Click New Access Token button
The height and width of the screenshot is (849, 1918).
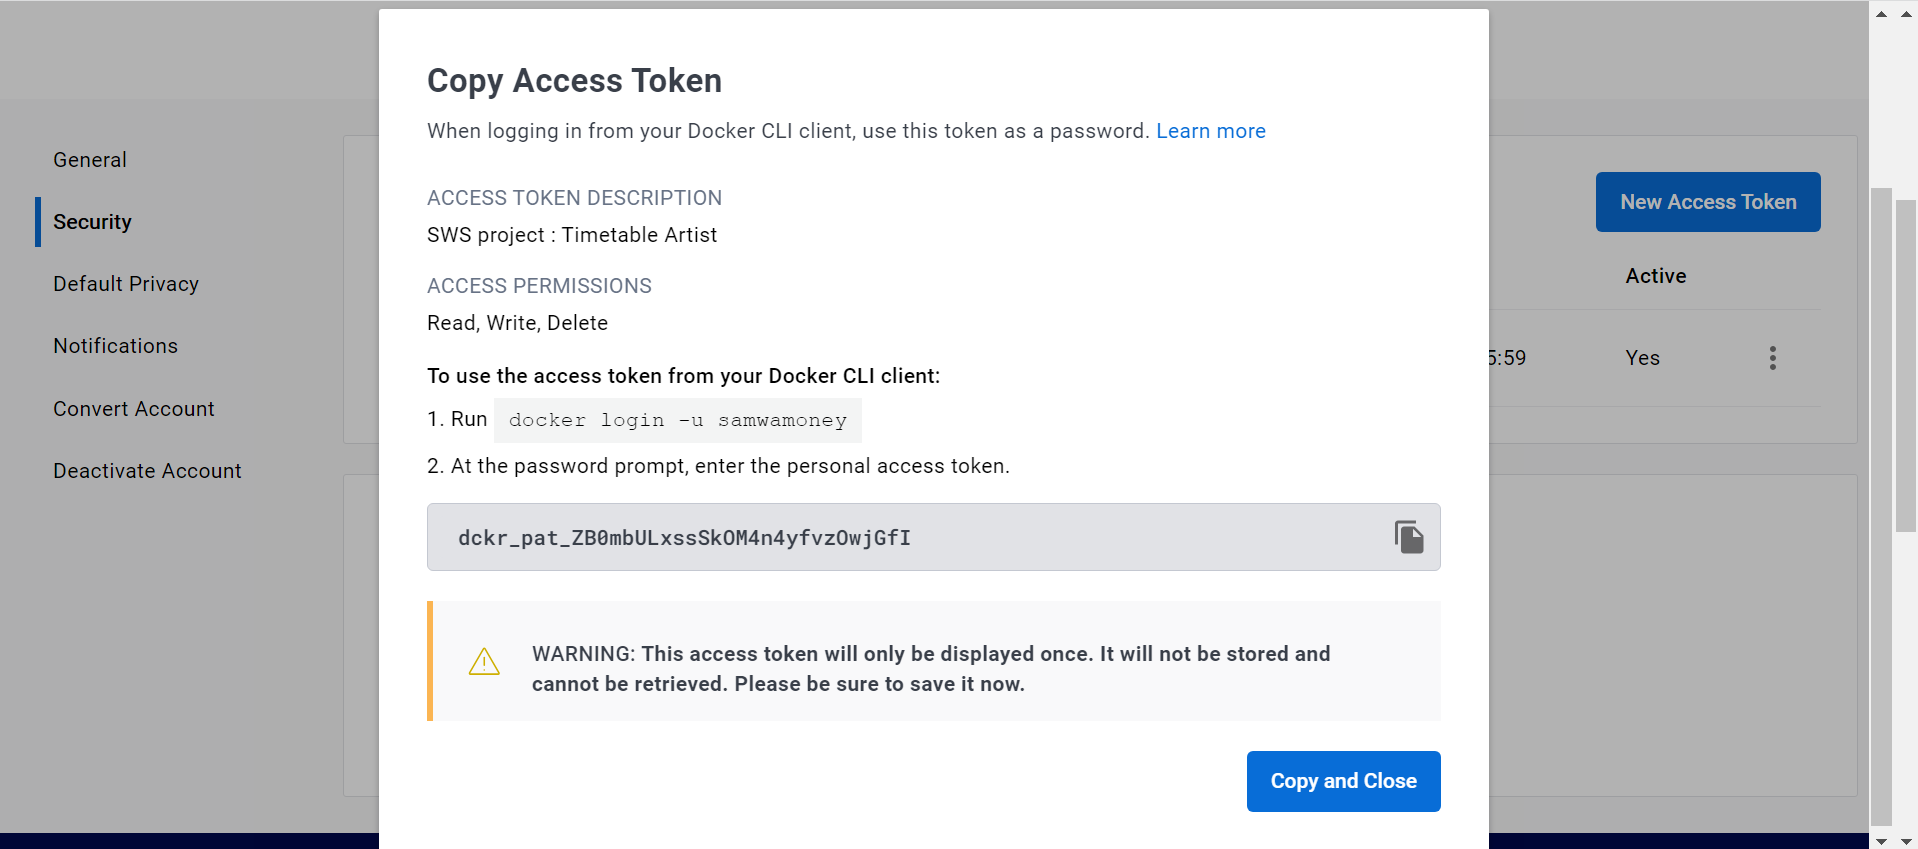coord(1707,202)
